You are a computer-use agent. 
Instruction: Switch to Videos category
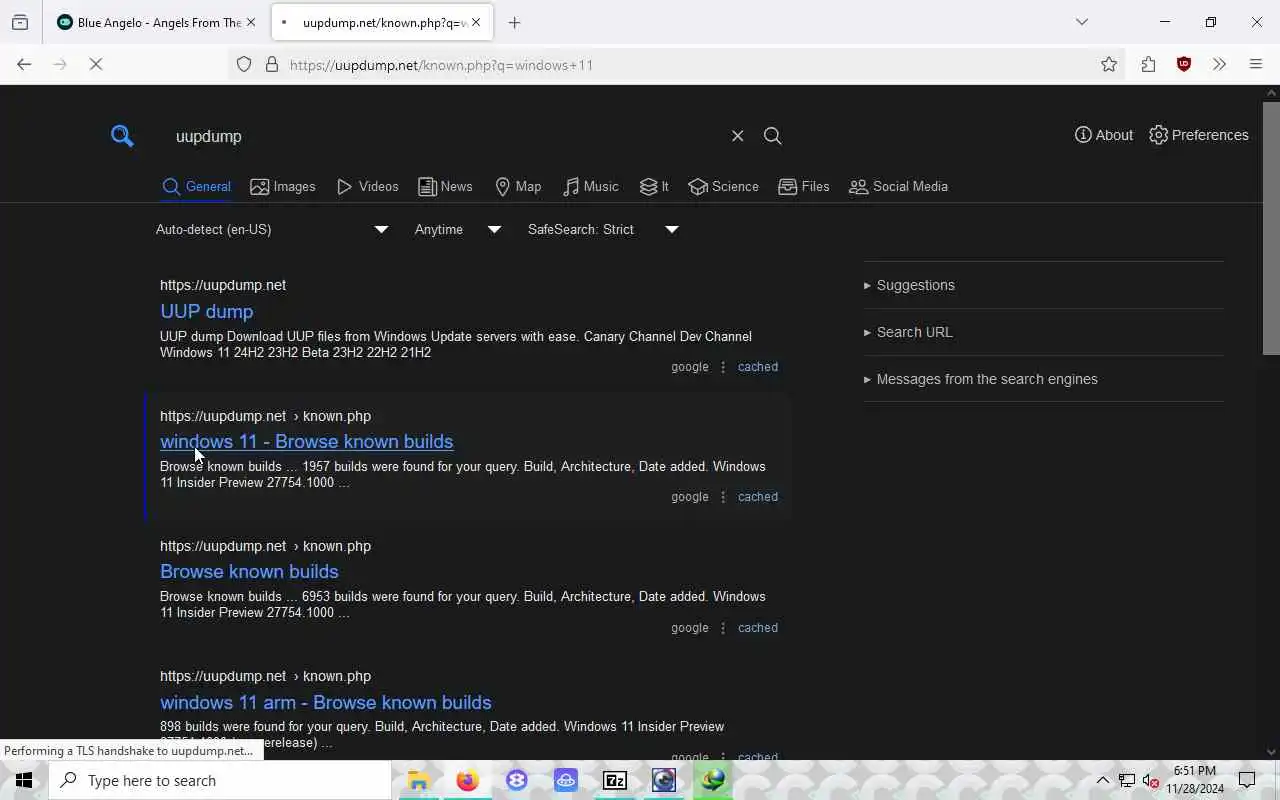368,187
